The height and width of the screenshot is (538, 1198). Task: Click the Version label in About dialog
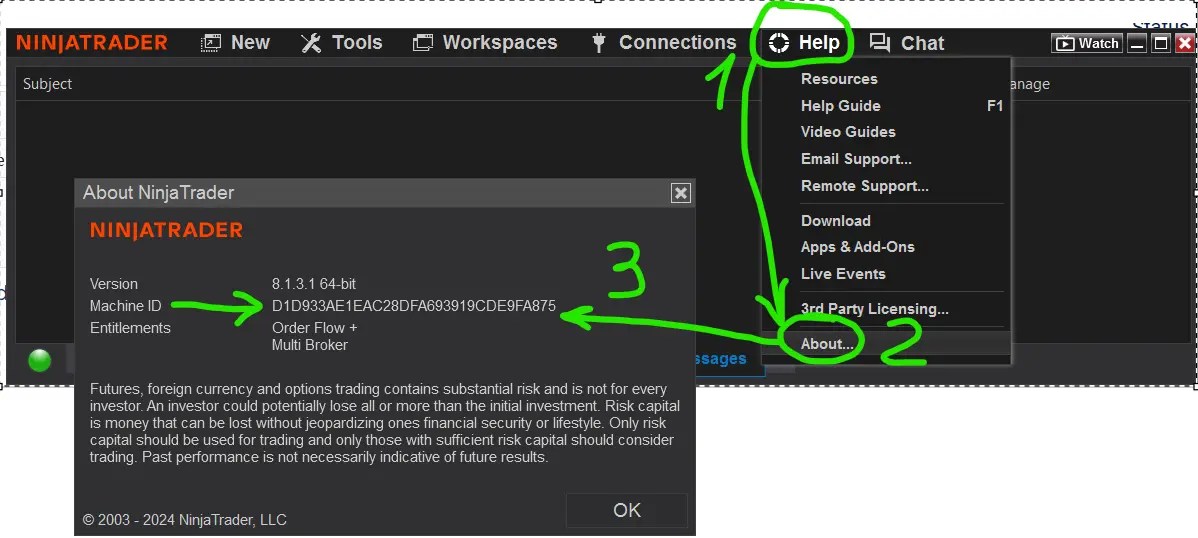click(114, 284)
